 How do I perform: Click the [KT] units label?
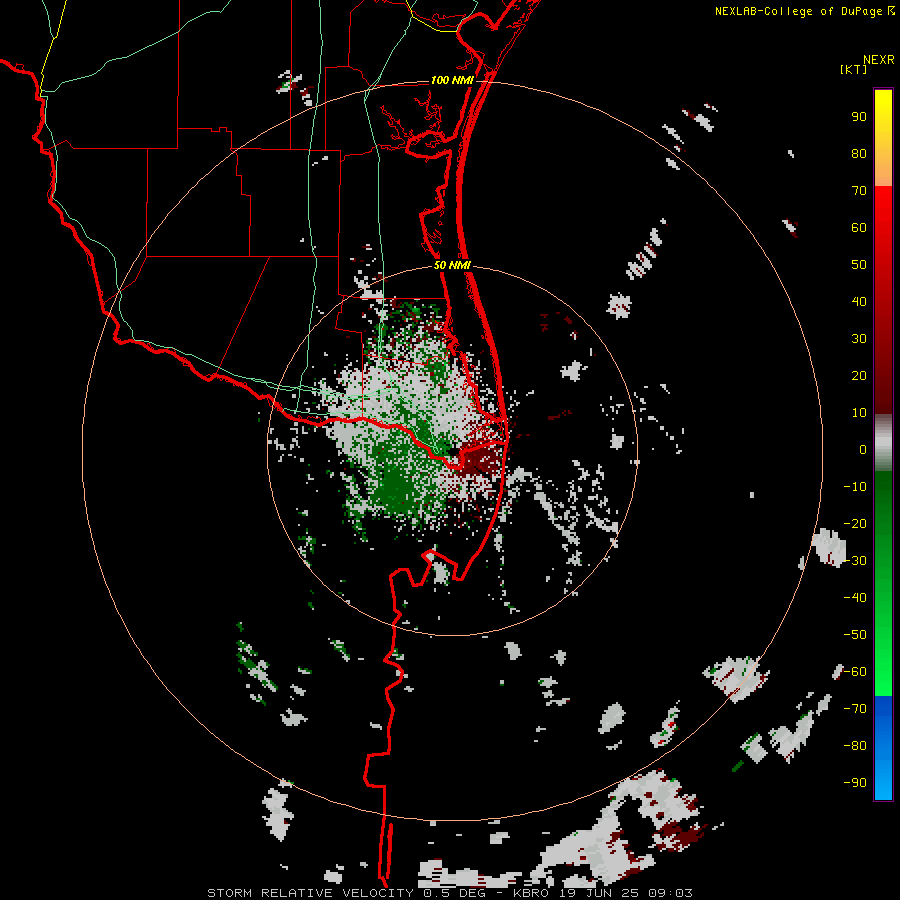pos(853,69)
